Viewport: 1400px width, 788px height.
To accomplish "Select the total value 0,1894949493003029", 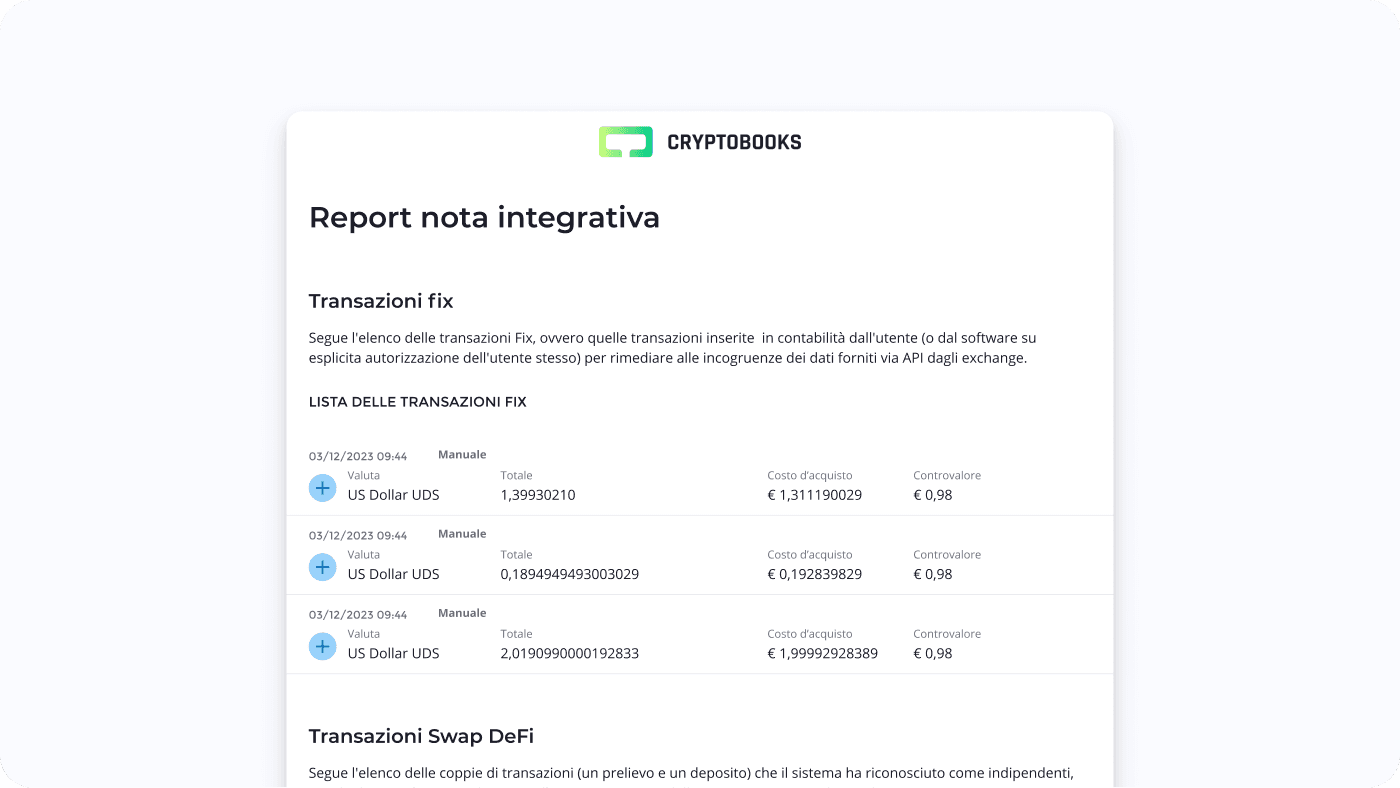I will pos(569,574).
